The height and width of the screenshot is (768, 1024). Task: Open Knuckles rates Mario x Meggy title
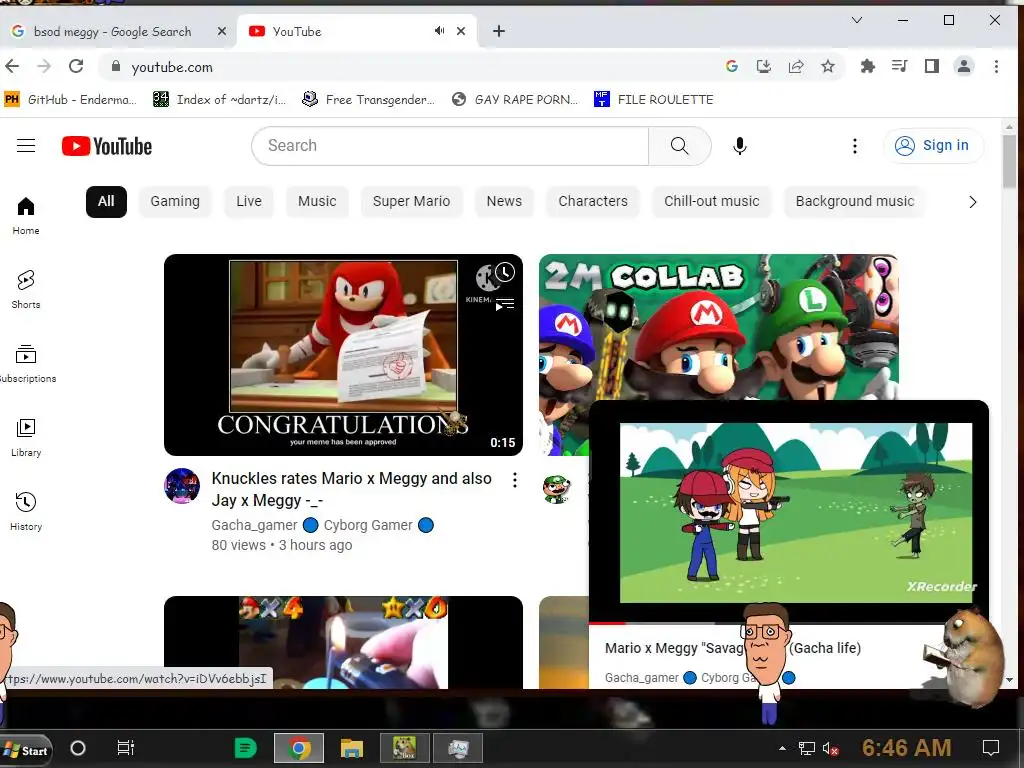pyautogui.click(x=351, y=489)
